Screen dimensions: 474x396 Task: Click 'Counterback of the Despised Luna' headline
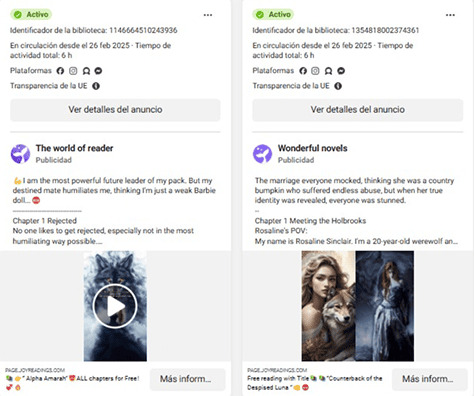click(x=315, y=383)
